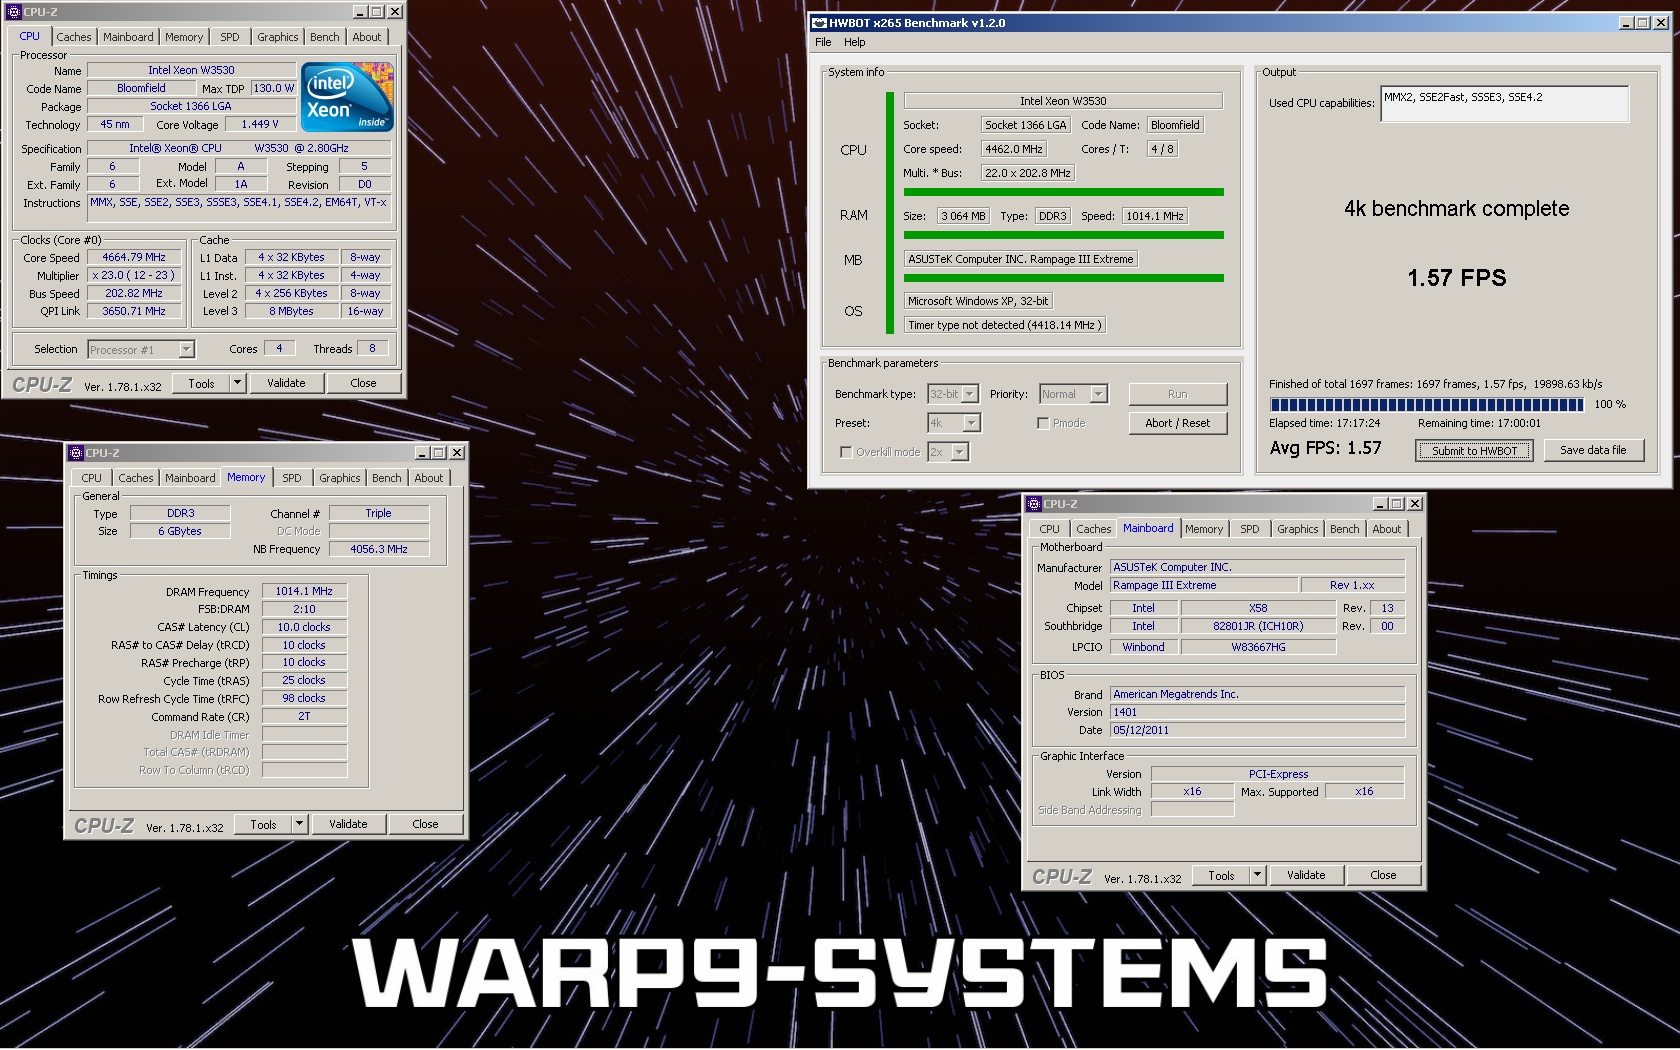This screenshot has height=1050, width=1680.
Task: Click the benchmark progress bar
Action: [1427, 405]
